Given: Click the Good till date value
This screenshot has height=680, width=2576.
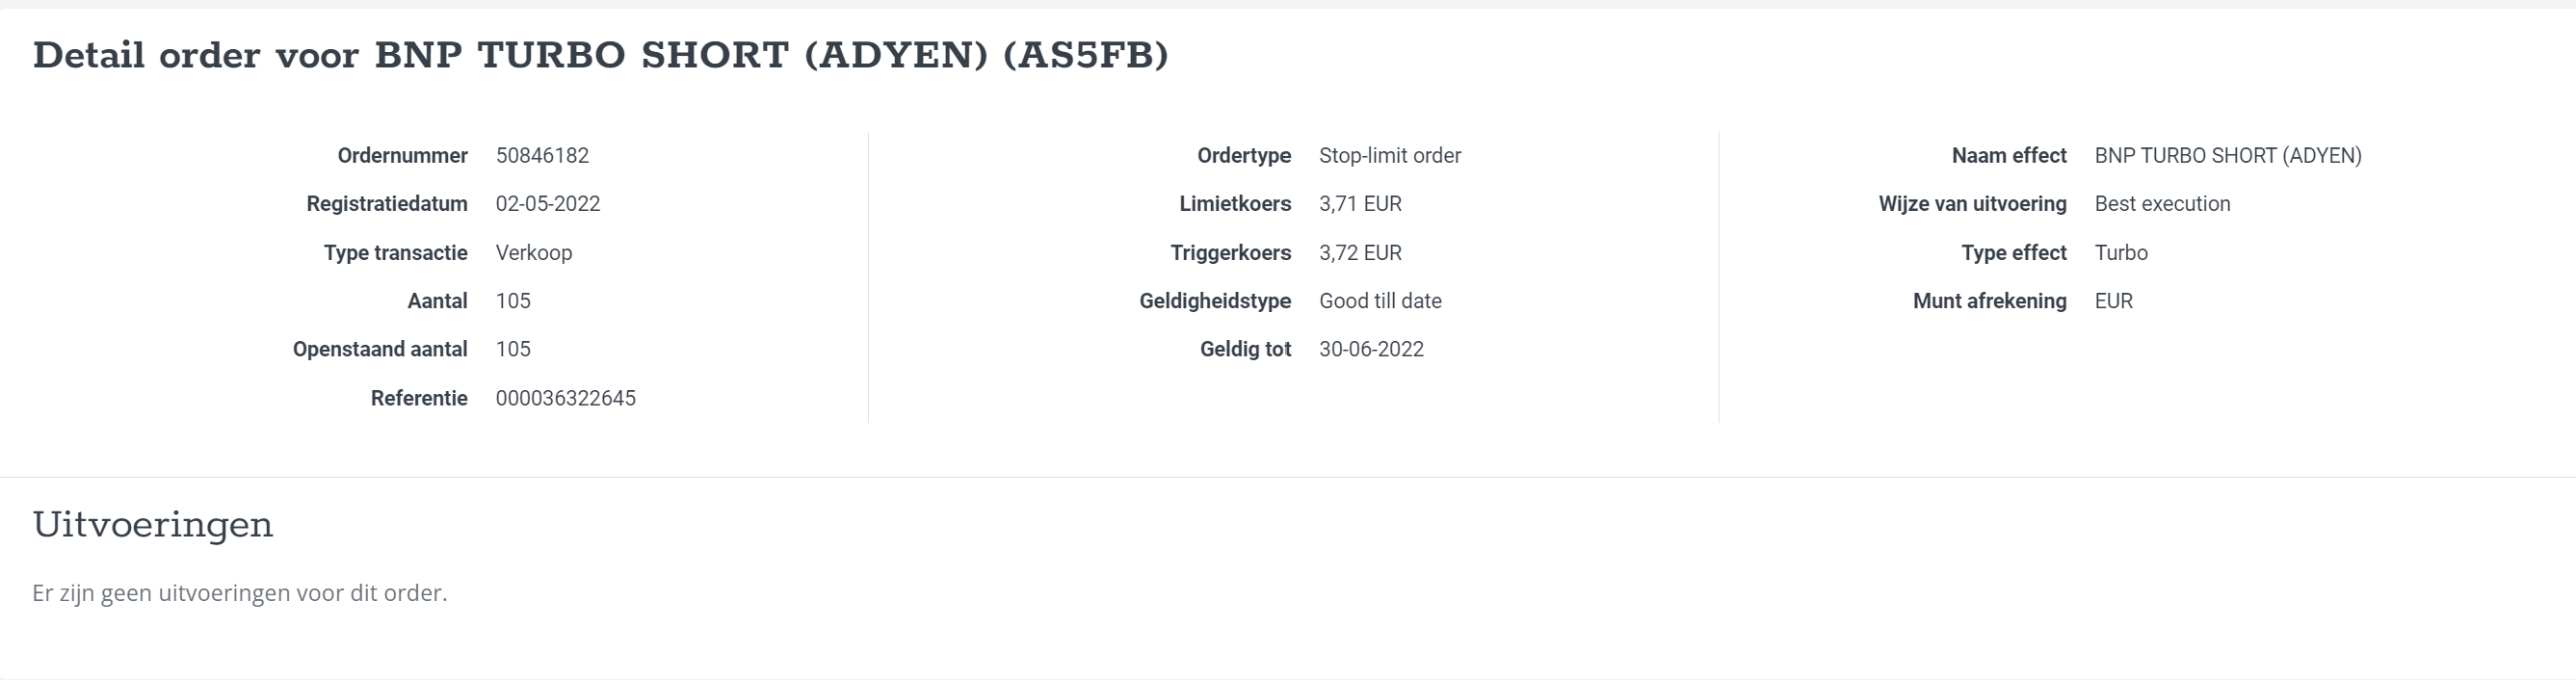Looking at the screenshot, I should tap(1380, 301).
